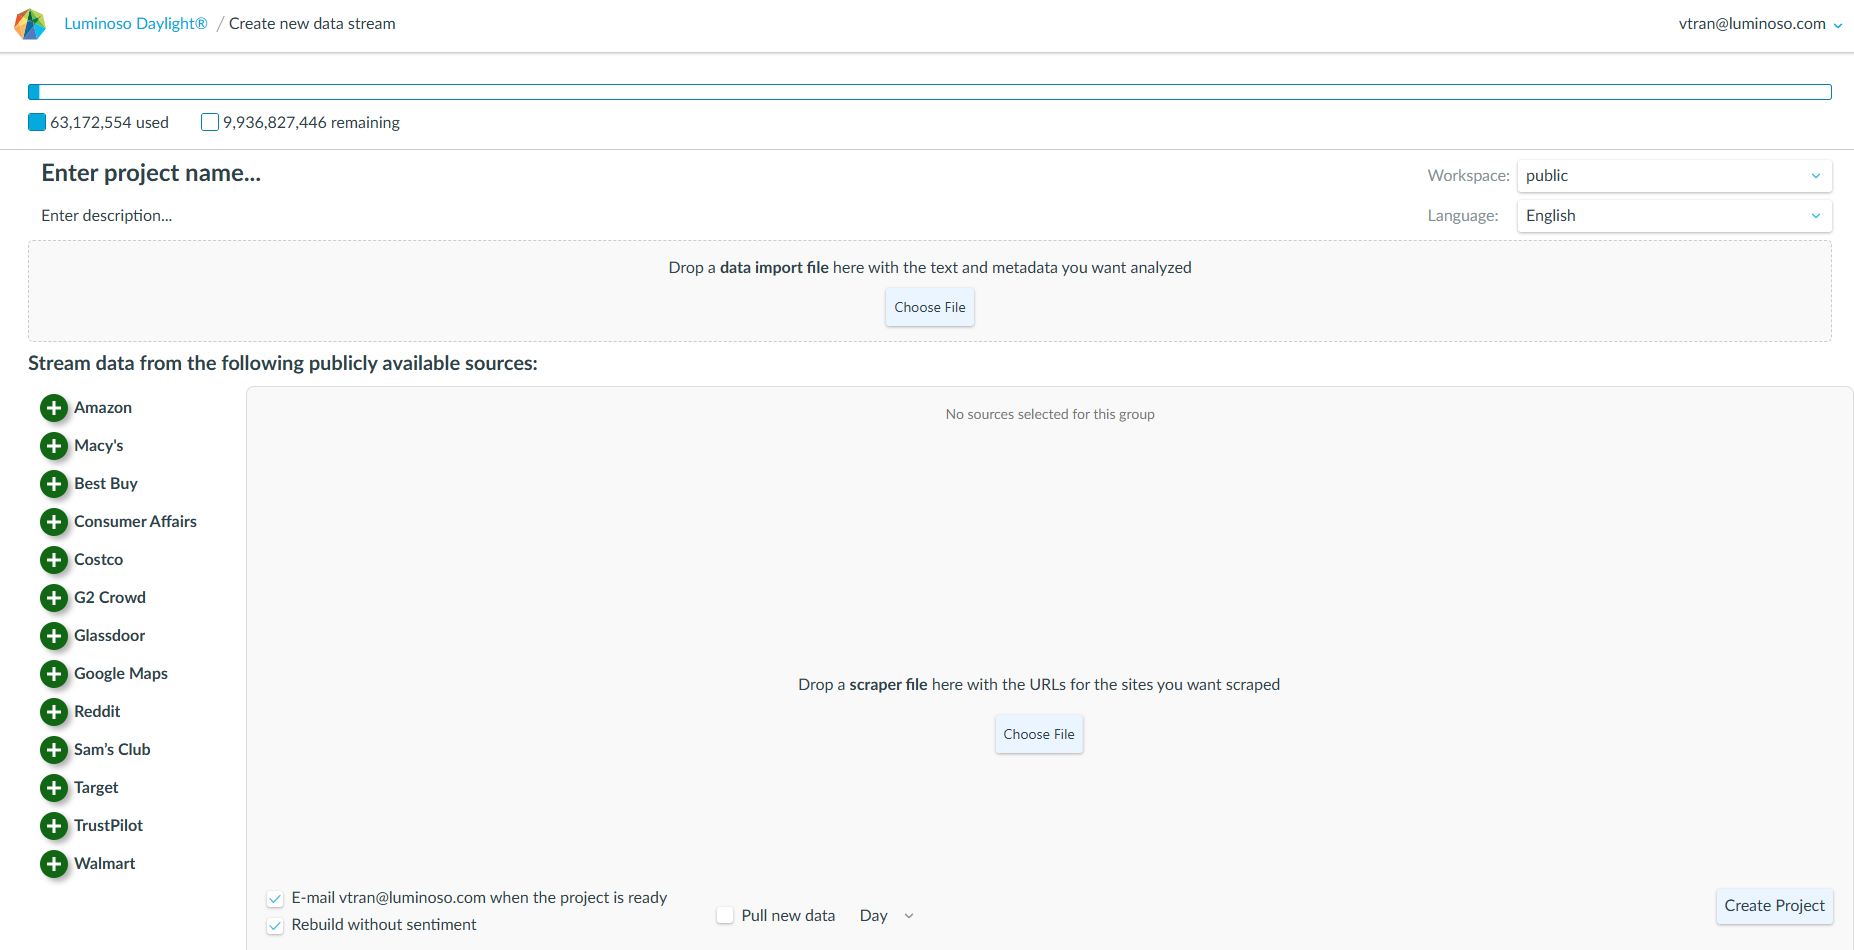Click Choose File for data import file
The height and width of the screenshot is (950, 1854).
tap(929, 308)
